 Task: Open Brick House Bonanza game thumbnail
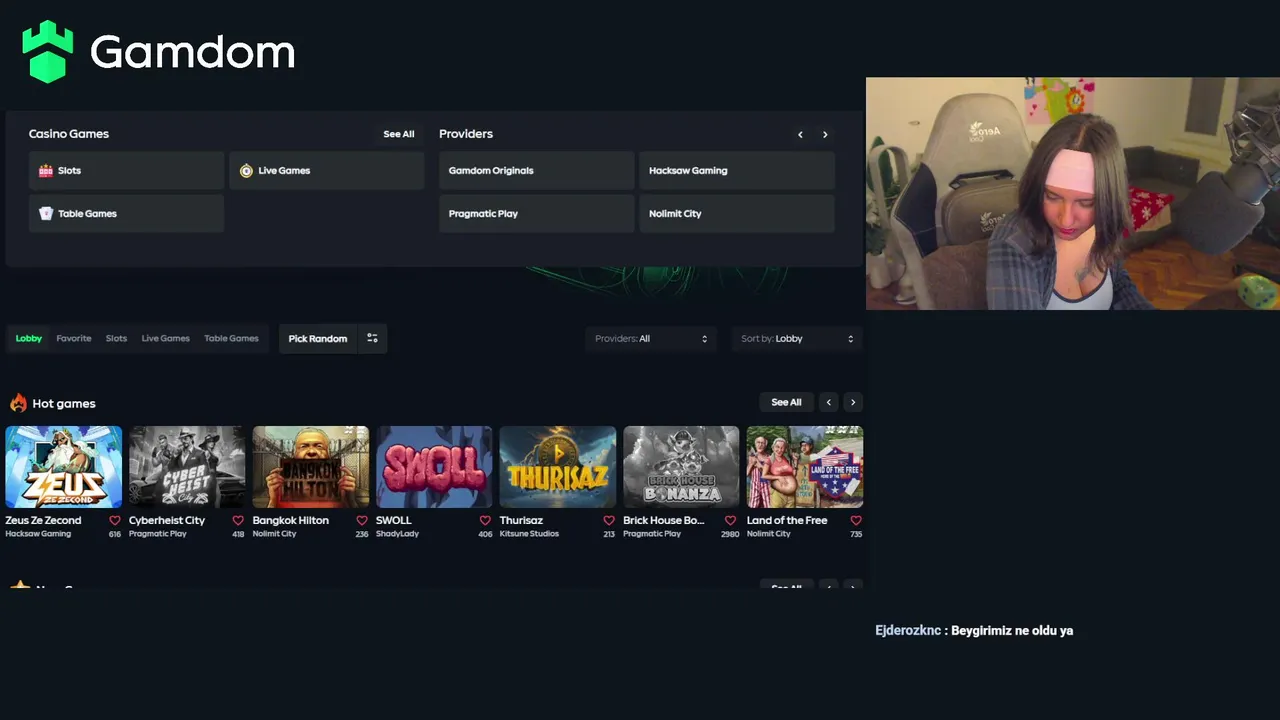[682, 467]
